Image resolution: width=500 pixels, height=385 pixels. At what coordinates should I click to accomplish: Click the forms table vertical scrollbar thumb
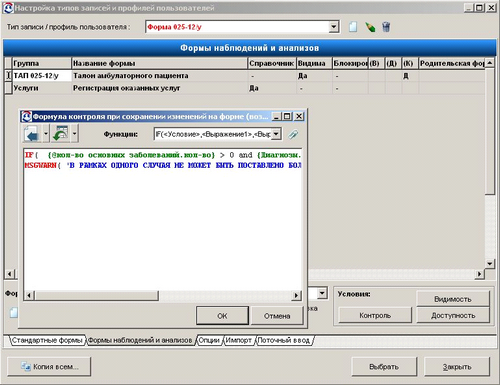click(489, 131)
